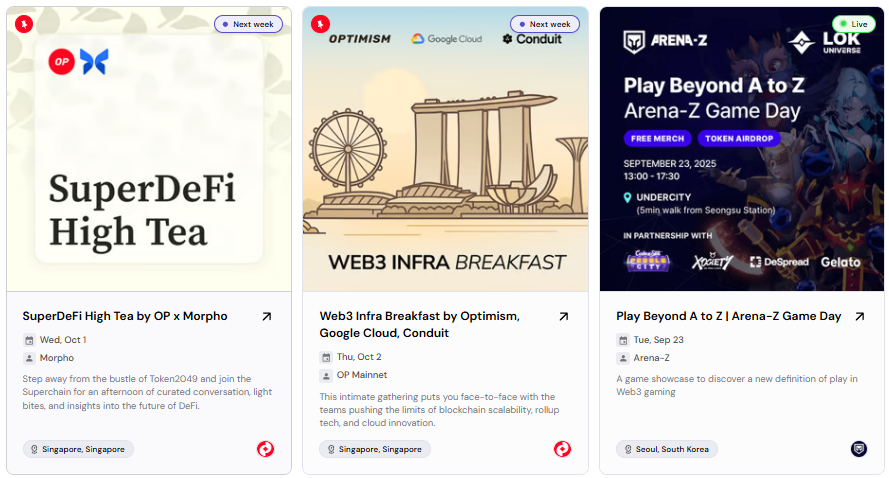Image resolution: width=889 pixels, height=478 pixels.
Task: Click the TOKEN AIRDROP pill on game banner
Action: (739, 138)
